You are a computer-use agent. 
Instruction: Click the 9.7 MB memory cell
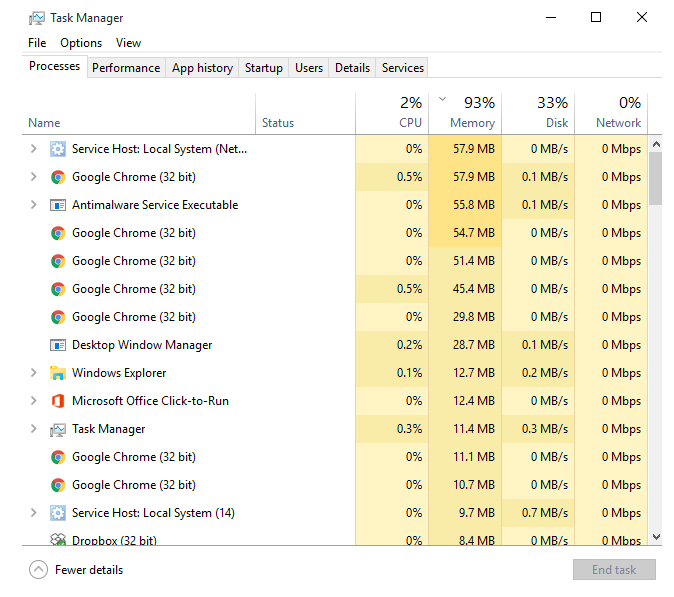(x=465, y=513)
